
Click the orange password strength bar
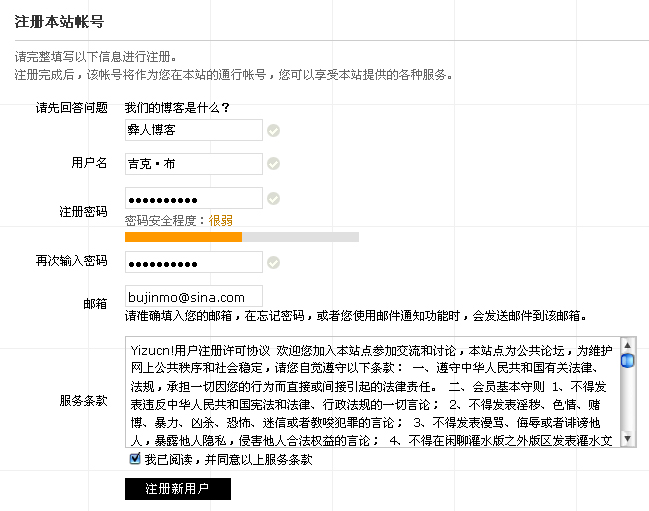[x=183, y=237]
